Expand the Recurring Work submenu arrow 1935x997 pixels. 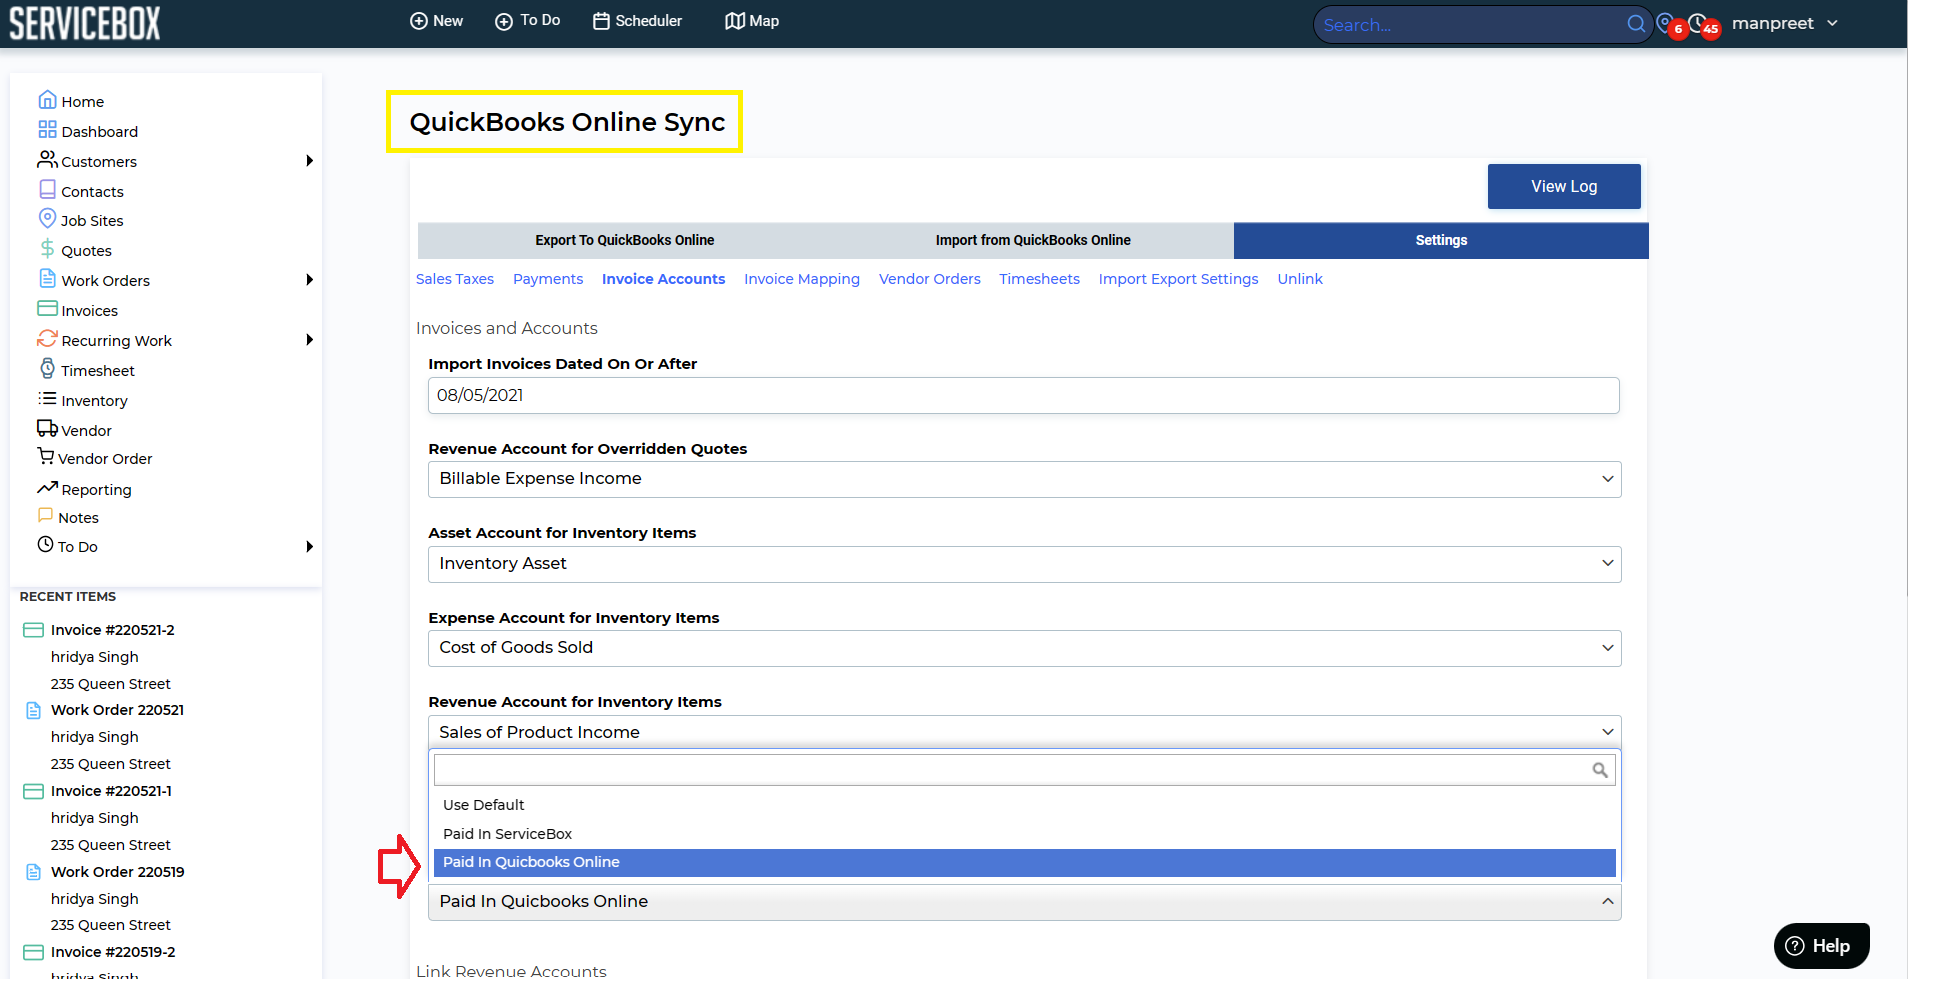(309, 340)
